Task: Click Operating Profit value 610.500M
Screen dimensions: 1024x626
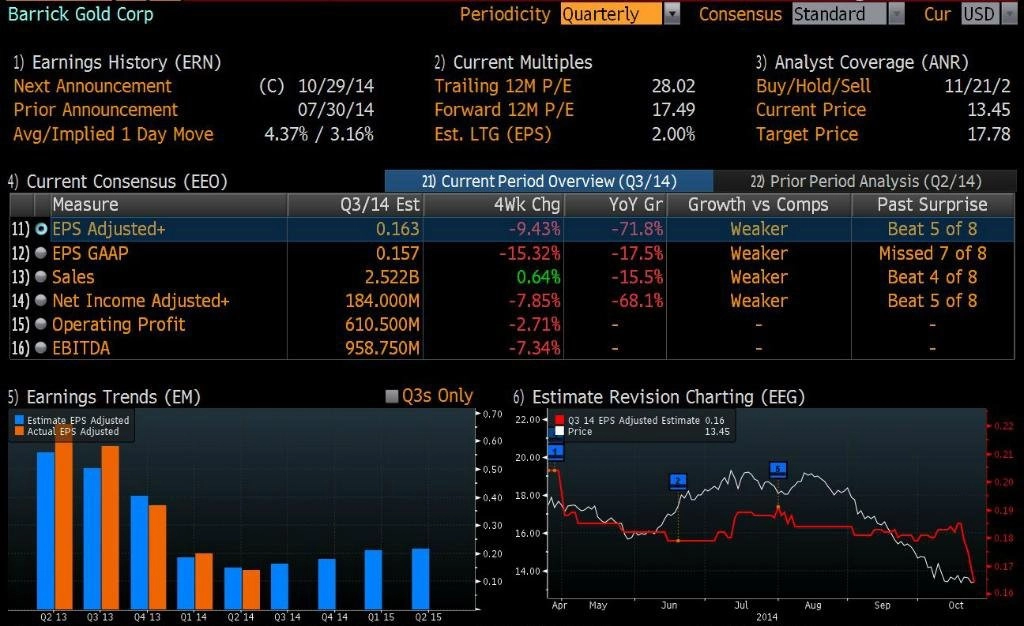Action: (383, 324)
